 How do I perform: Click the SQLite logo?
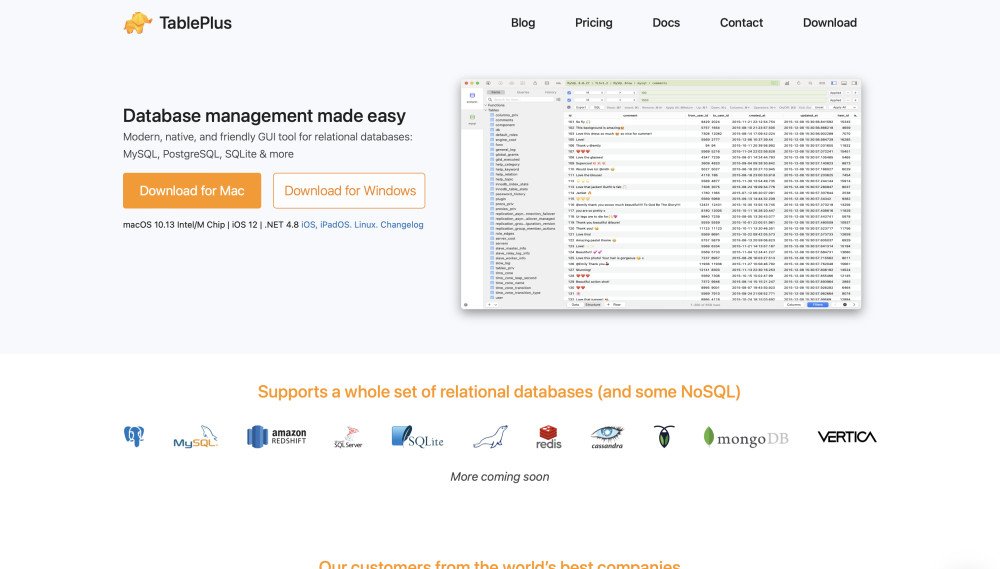click(x=417, y=437)
